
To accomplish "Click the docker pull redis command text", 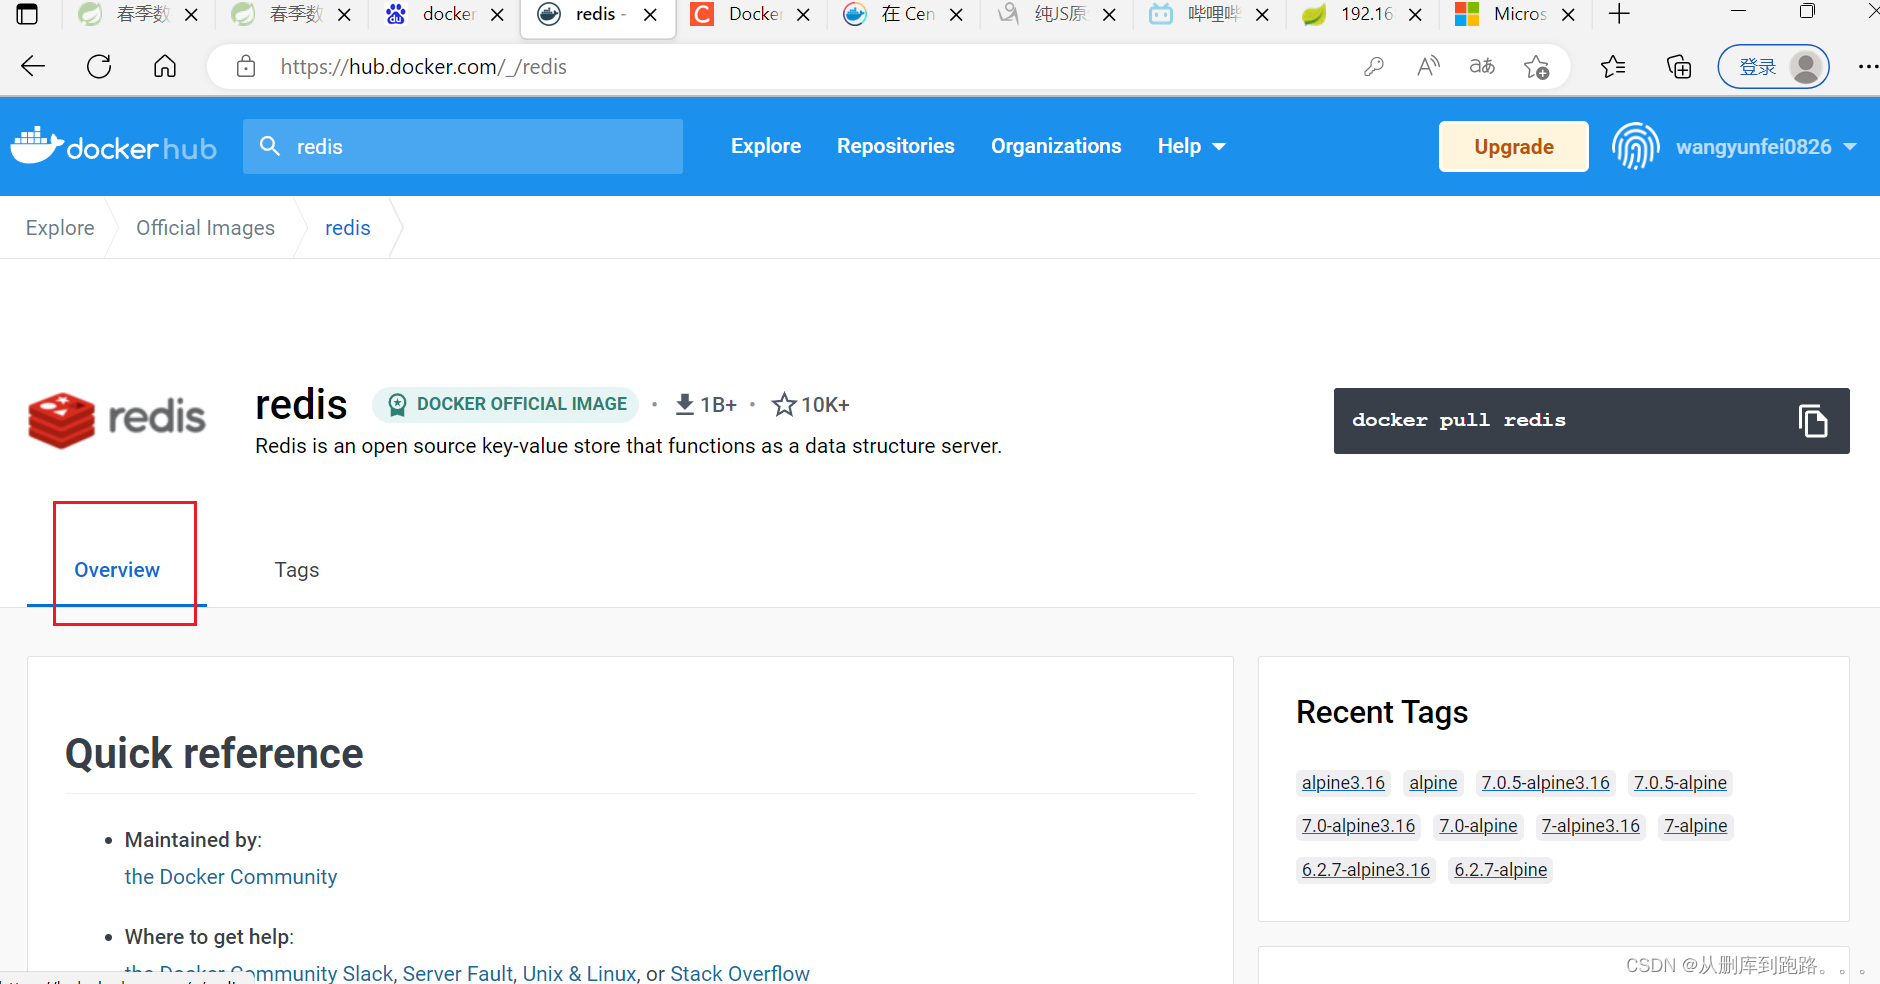I will [x=1458, y=421].
